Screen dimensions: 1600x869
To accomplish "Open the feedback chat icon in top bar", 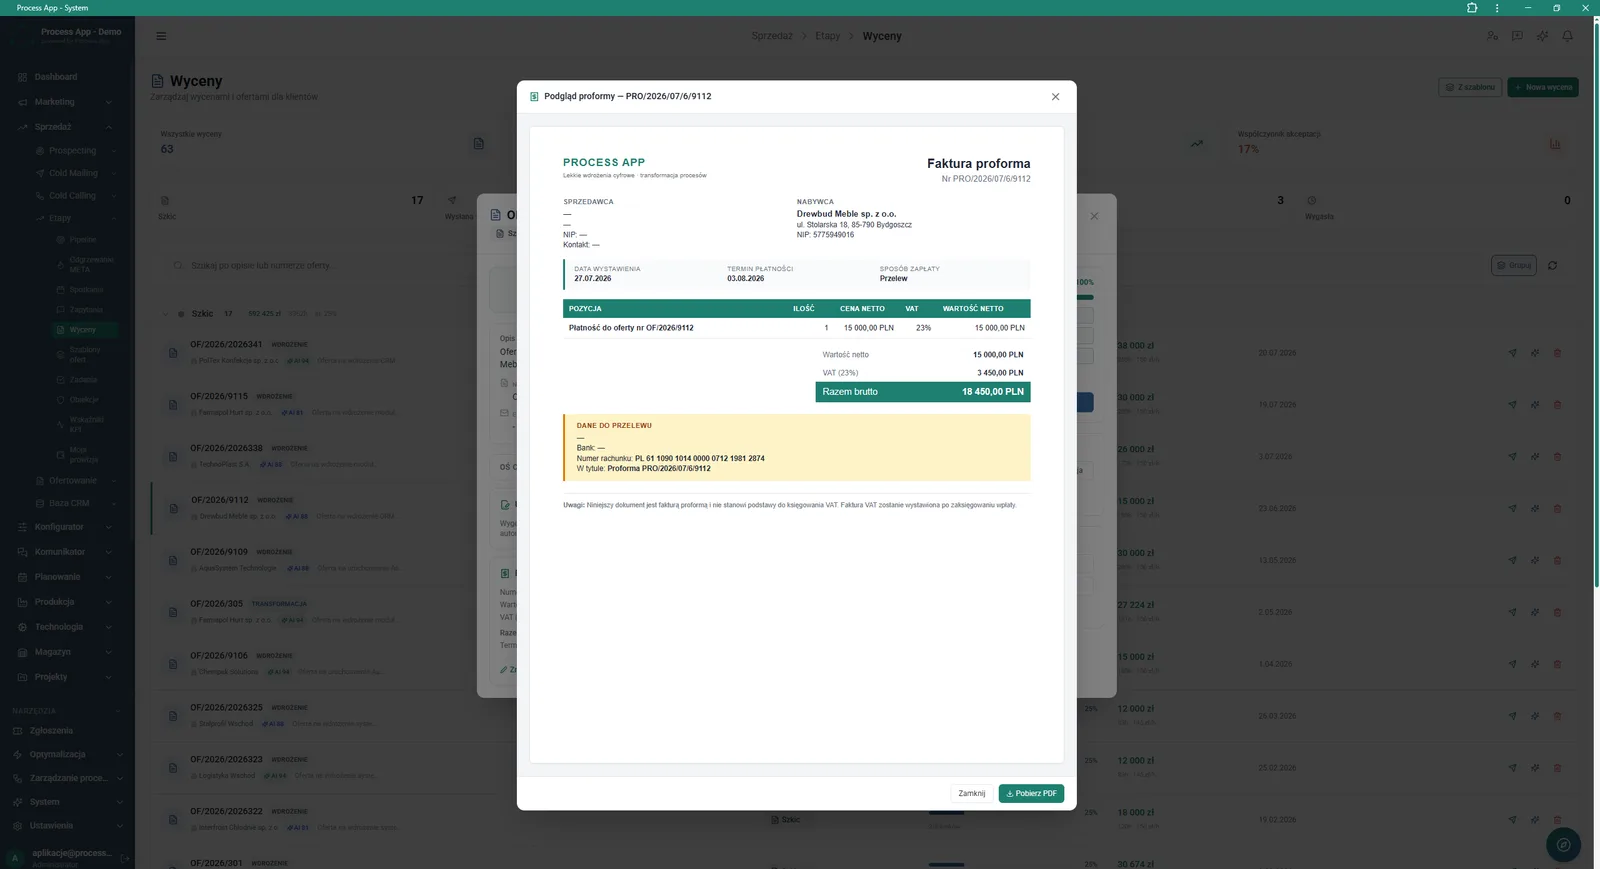I will tap(1517, 36).
